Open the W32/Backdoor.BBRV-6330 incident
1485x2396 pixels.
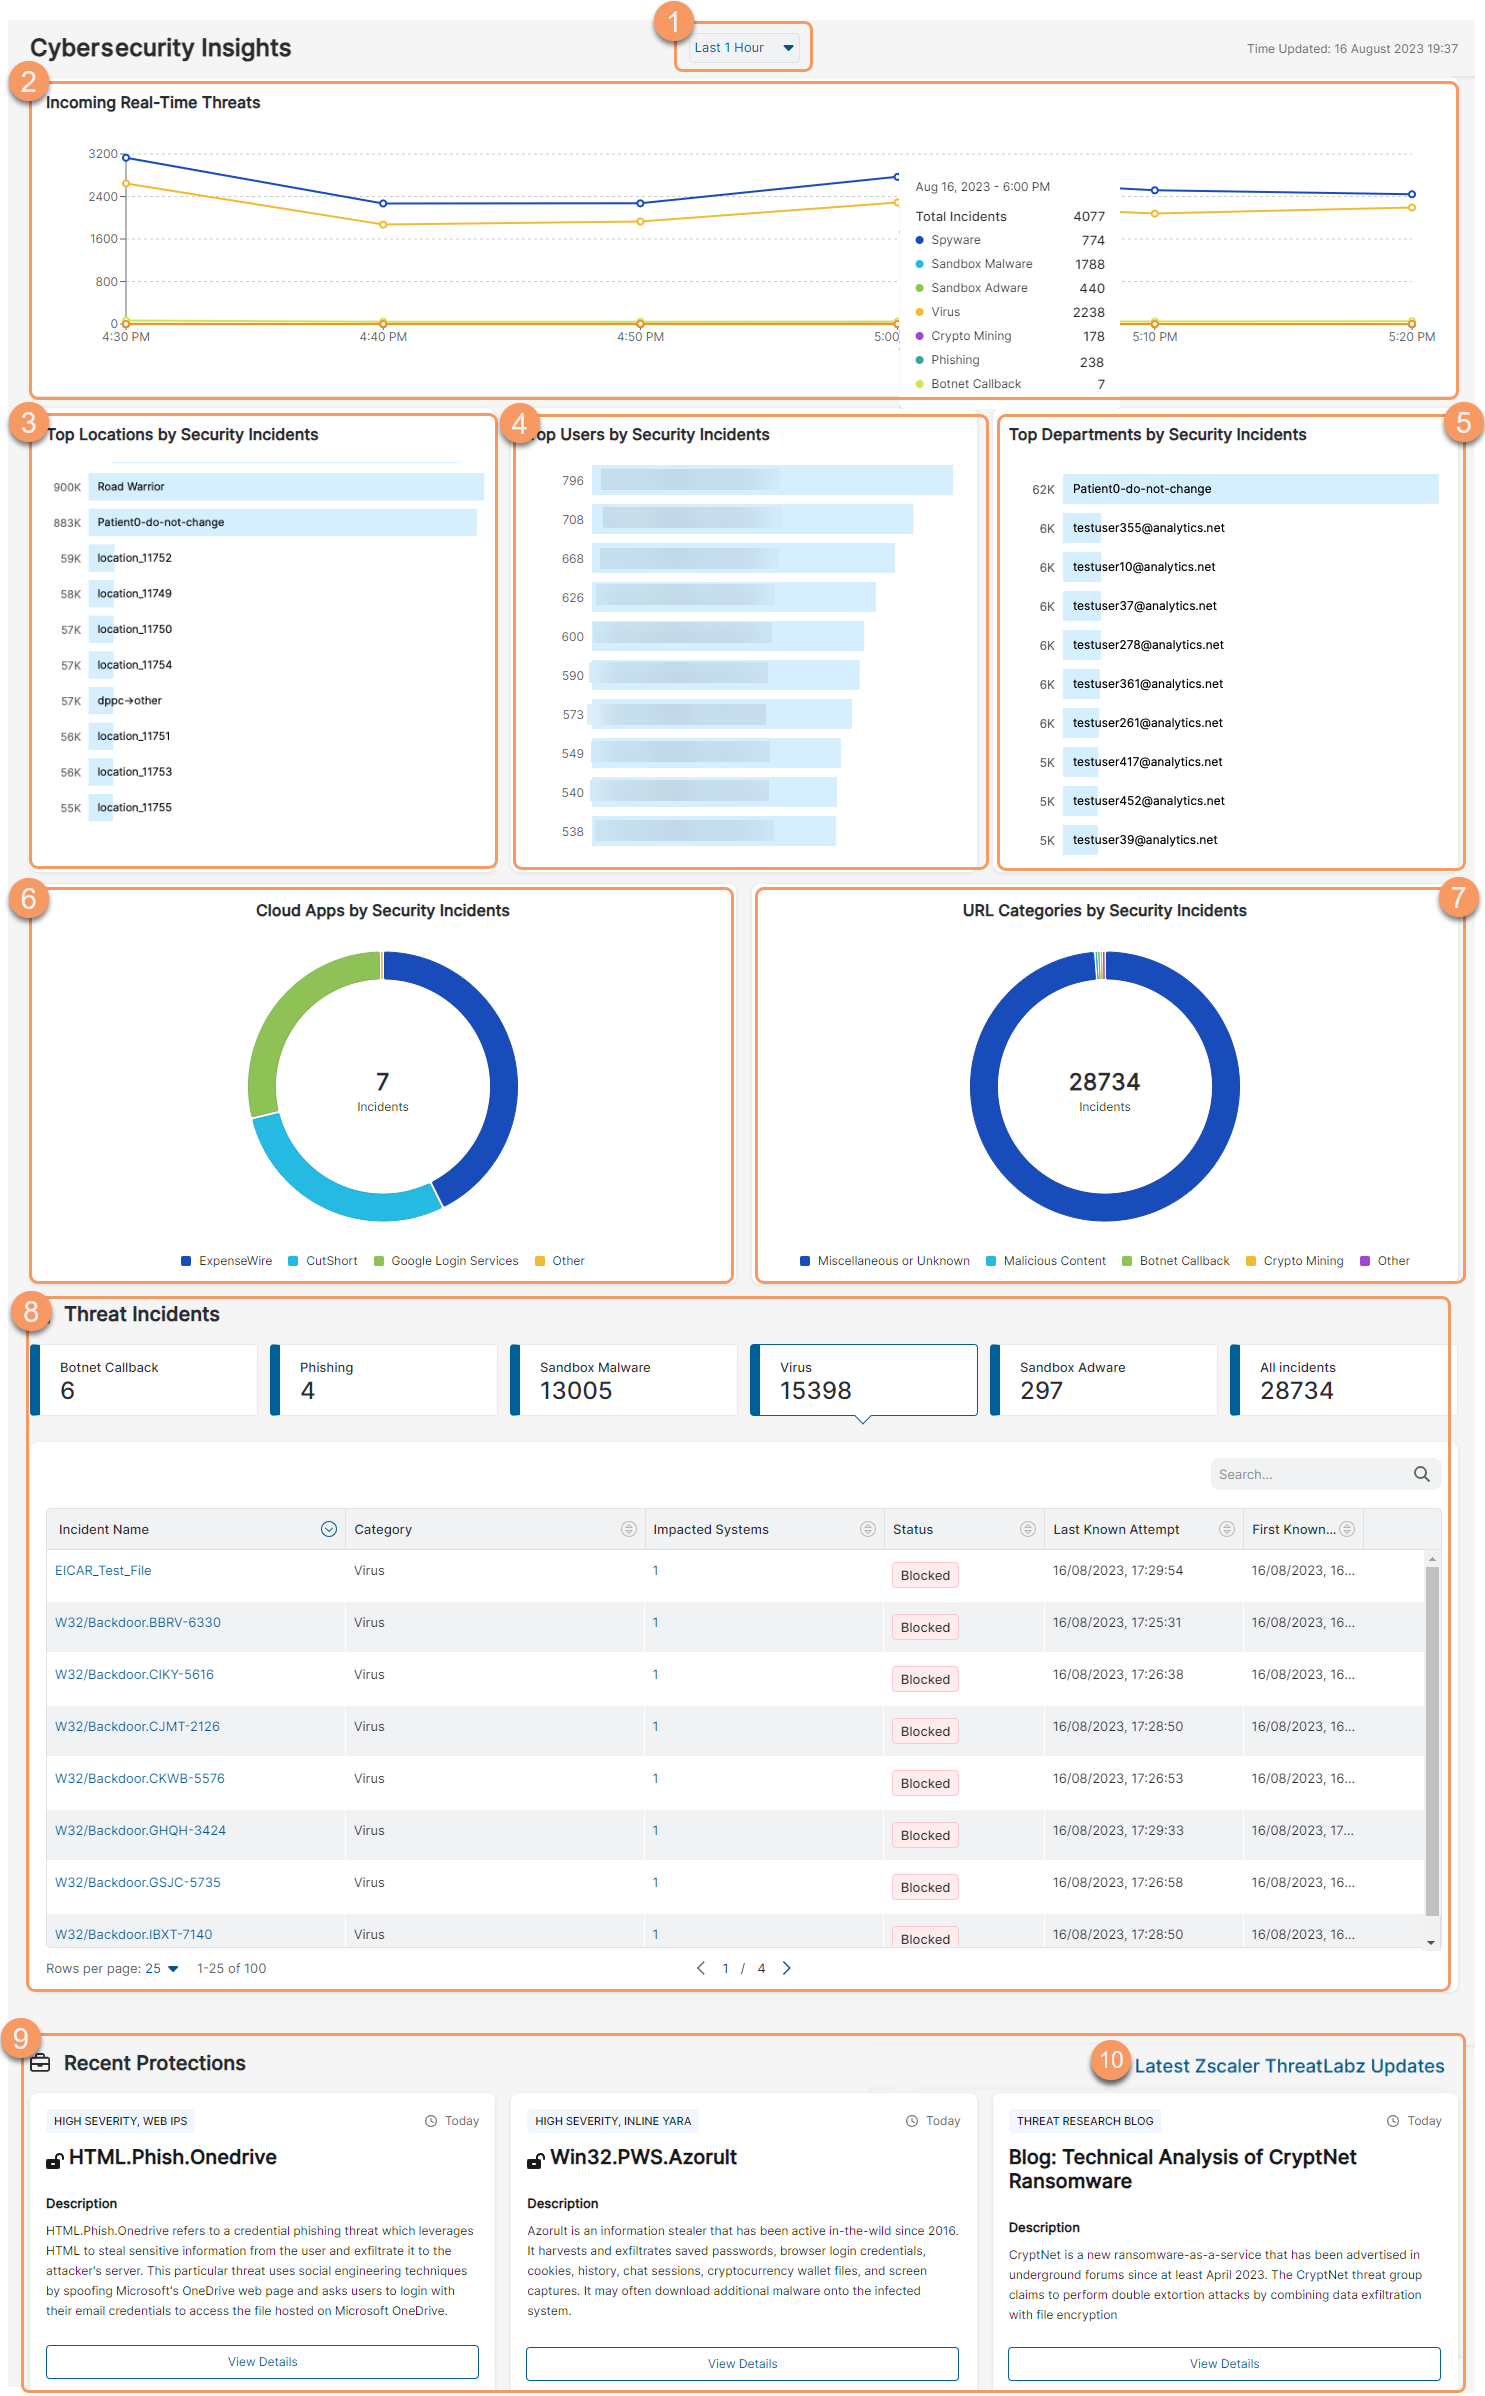point(138,1623)
